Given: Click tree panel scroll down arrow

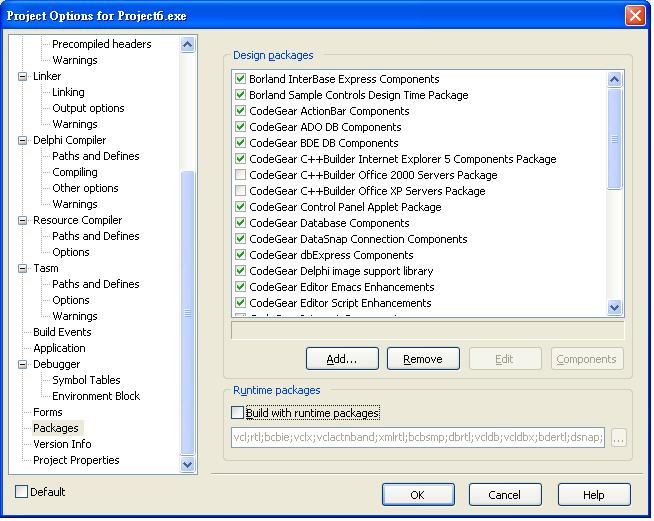Looking at the screenshot, I should (x=188, y=464).
